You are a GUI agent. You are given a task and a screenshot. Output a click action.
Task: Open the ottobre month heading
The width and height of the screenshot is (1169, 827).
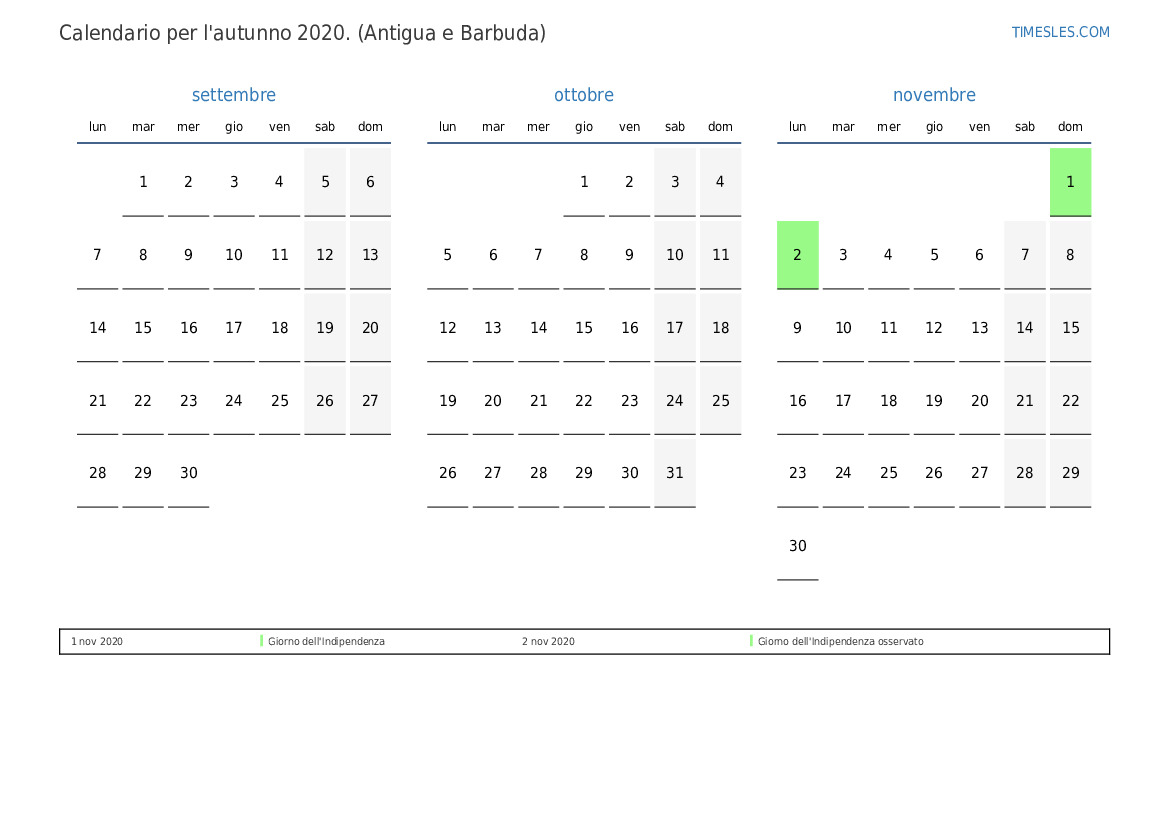(584, 95)
